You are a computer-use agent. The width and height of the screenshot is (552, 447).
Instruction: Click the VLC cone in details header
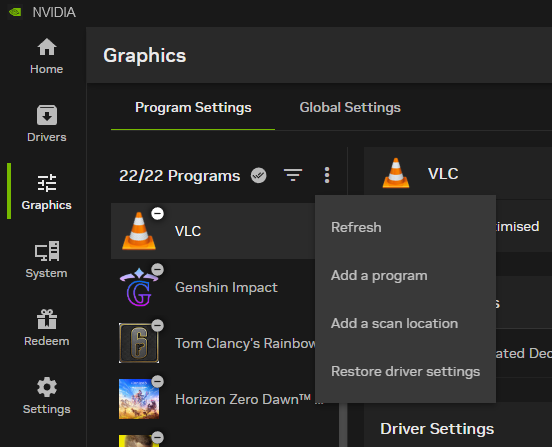point(396,173)
